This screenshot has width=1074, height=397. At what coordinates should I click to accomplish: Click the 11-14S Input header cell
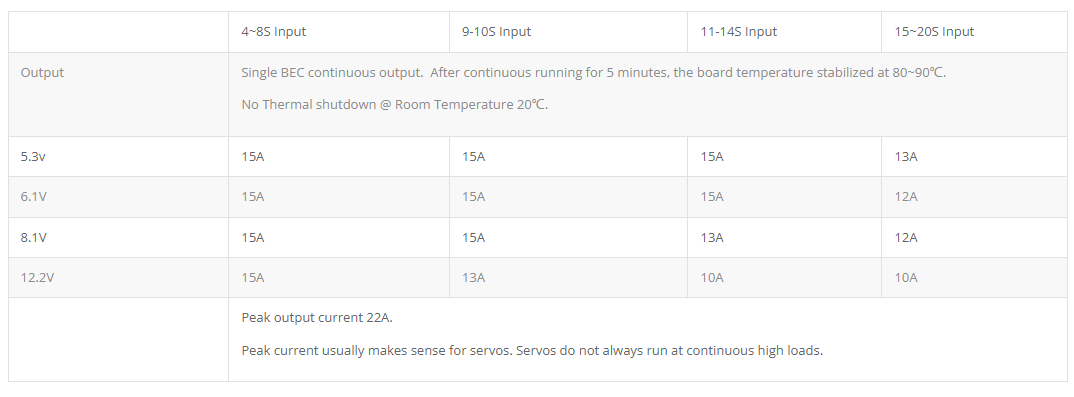(738, 31)
